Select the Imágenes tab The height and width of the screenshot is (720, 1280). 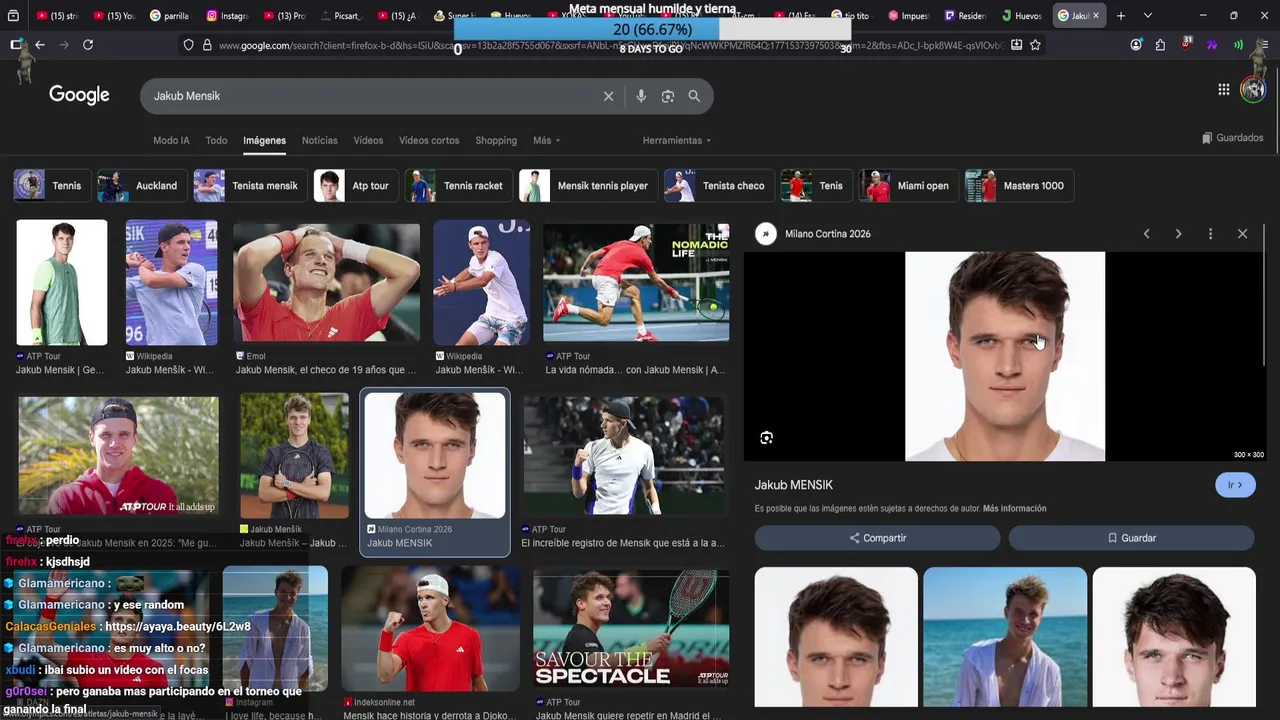click(264, 141)
